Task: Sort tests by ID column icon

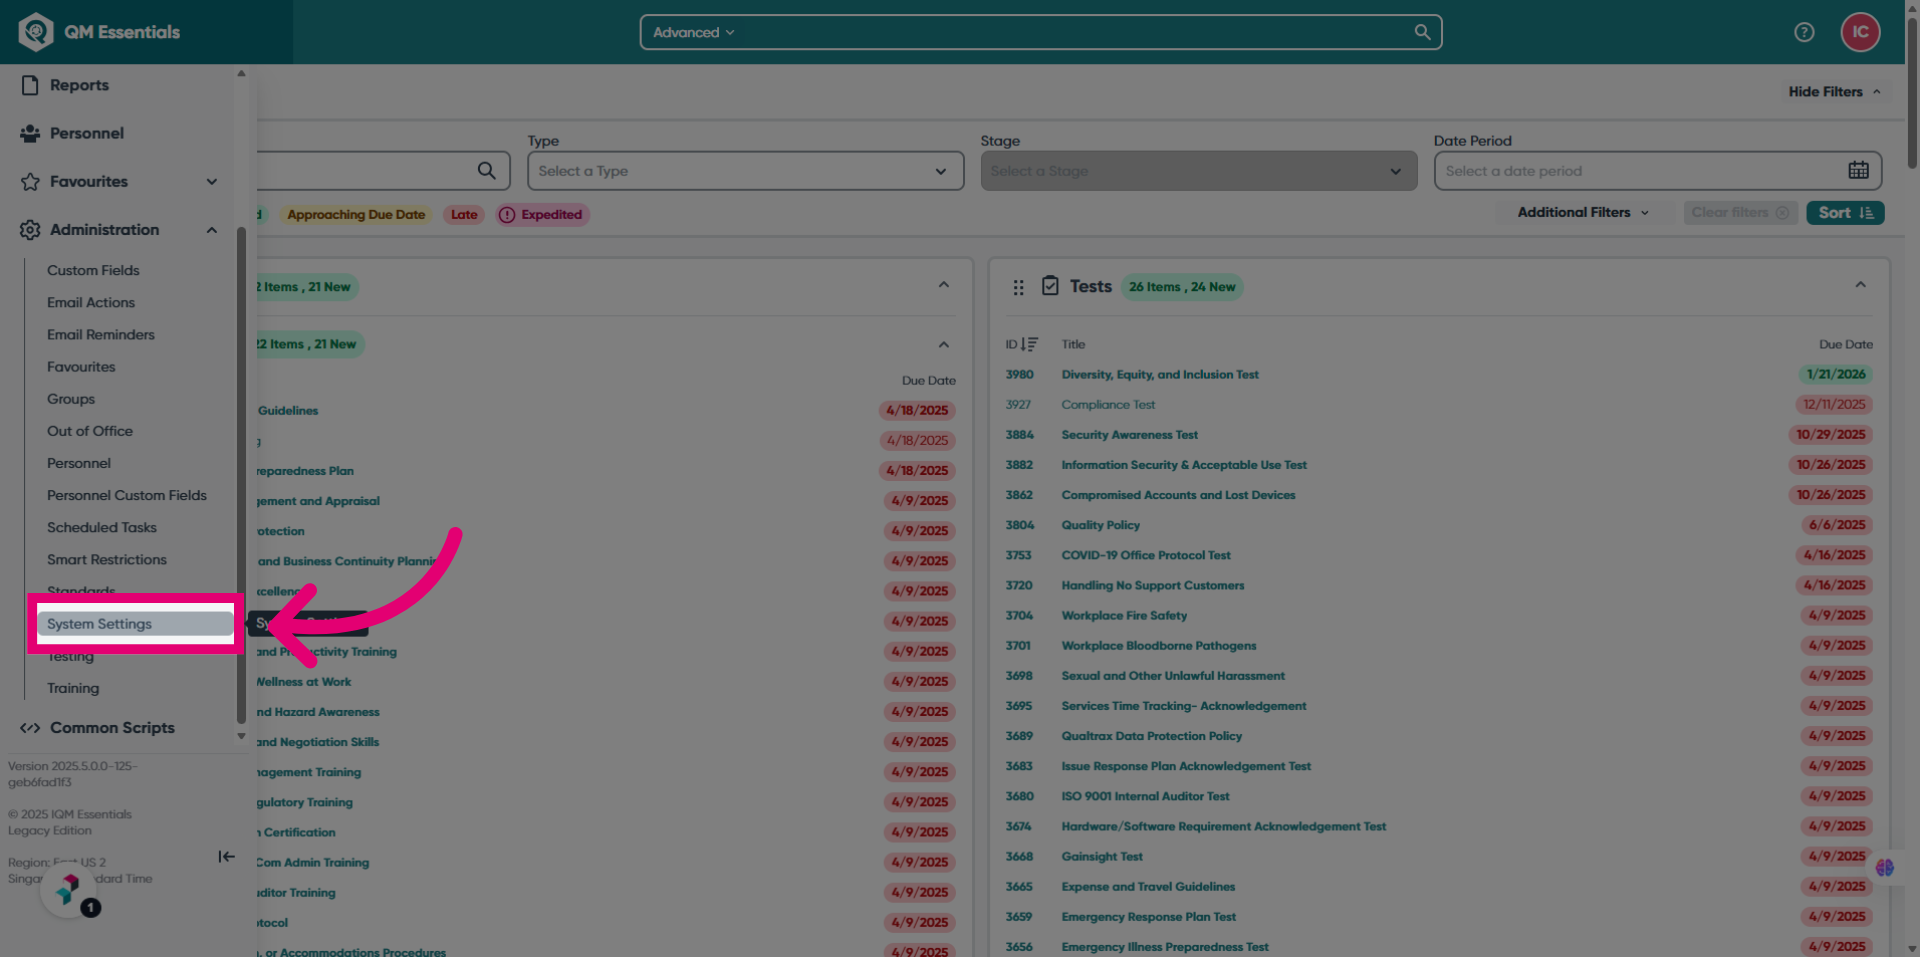Action: 1029,344
